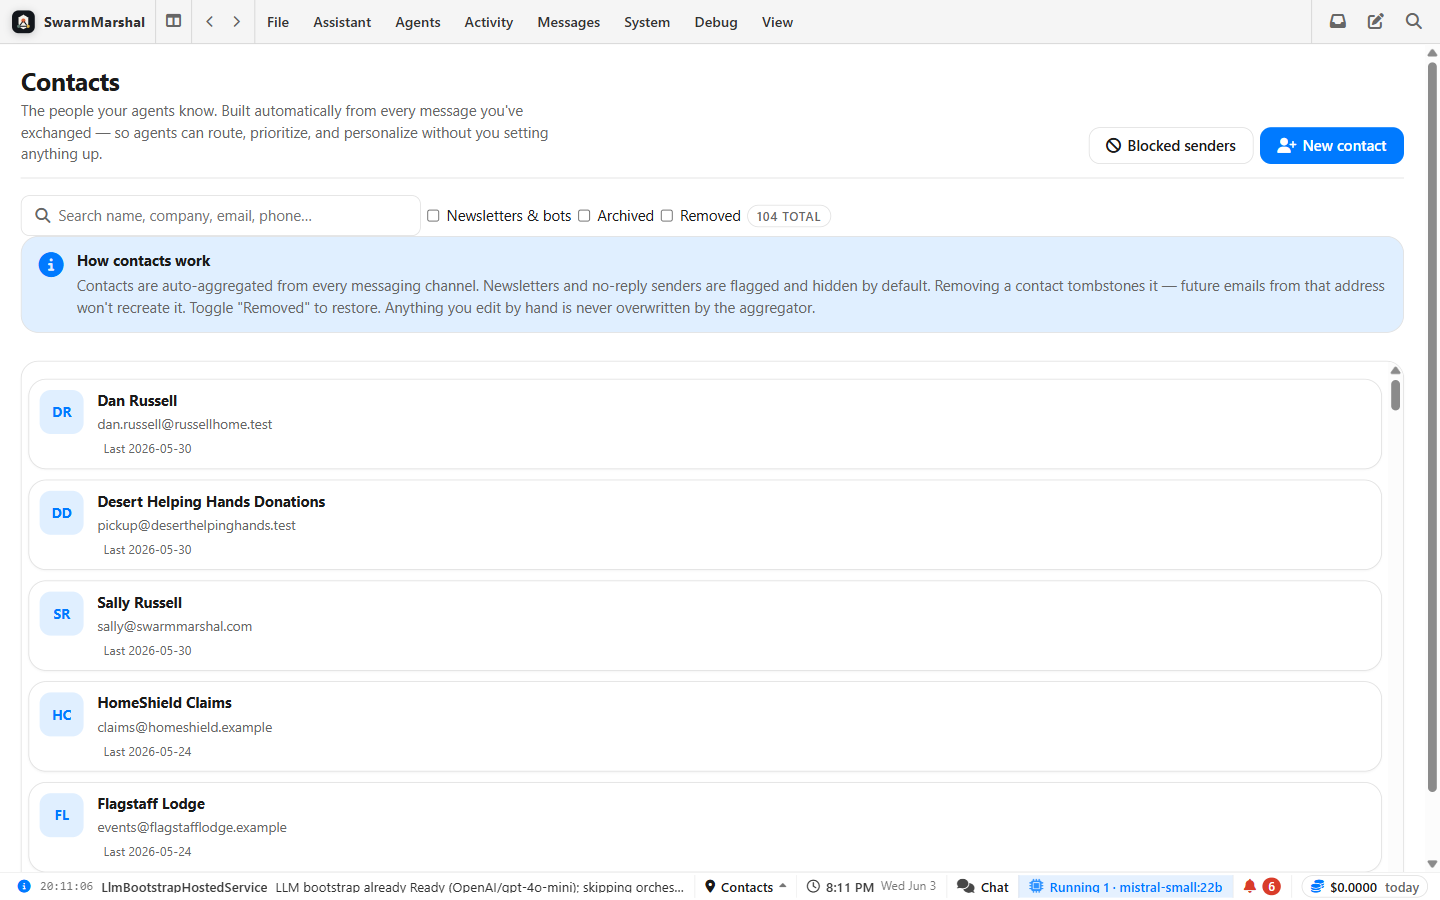Screen dimensions: 1440x900
Task: Open the HomeShield Claims contact name
Action: (x=164, y=703)
